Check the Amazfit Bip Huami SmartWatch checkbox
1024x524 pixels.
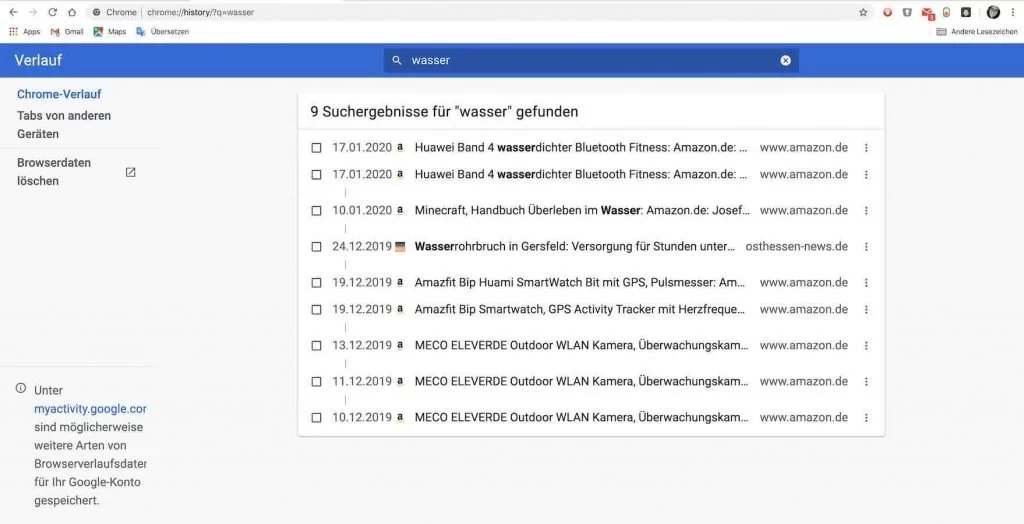316,282
